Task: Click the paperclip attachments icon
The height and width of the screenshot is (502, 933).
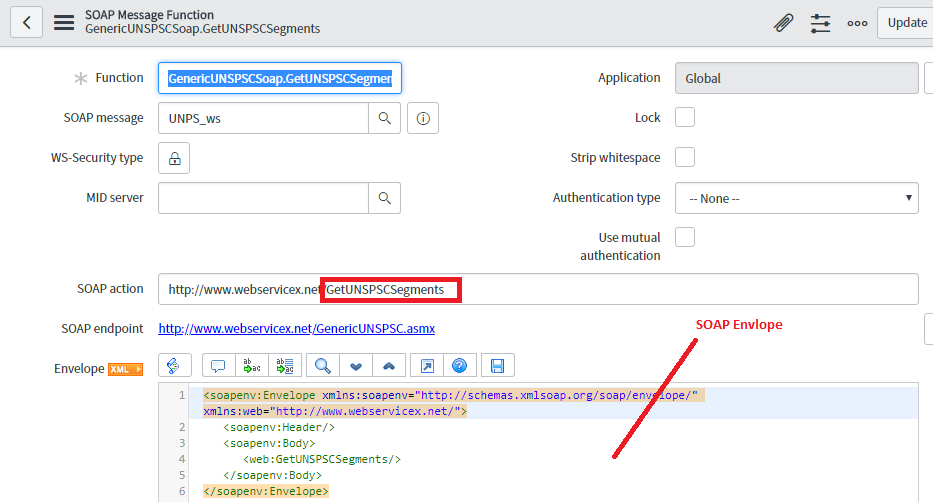Action: [783, 22]
